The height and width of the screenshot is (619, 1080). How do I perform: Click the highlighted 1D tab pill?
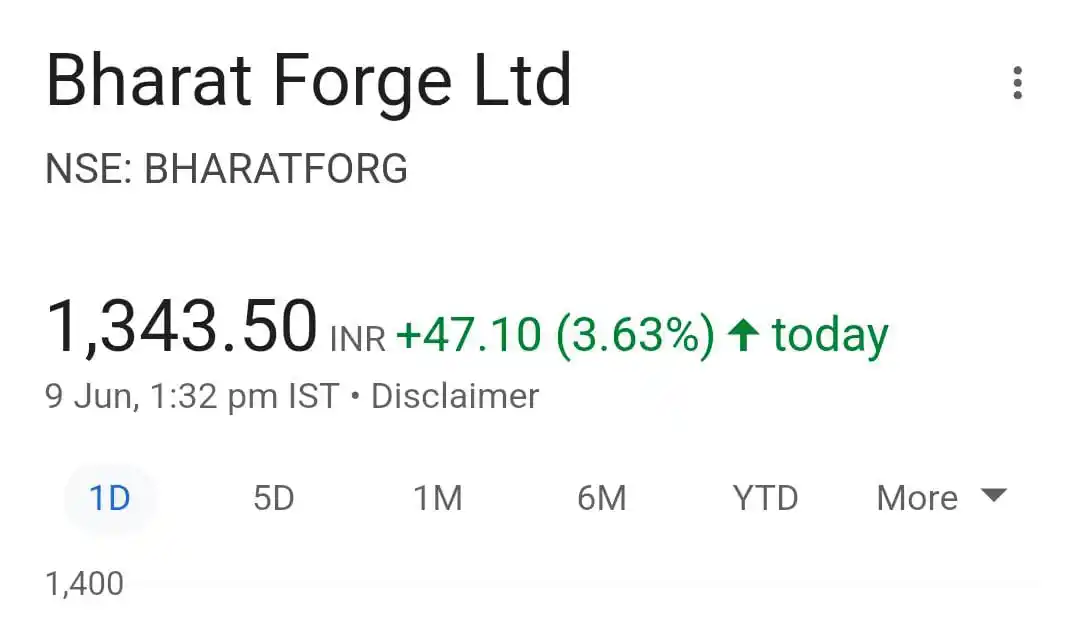click(x=110, y=497)
